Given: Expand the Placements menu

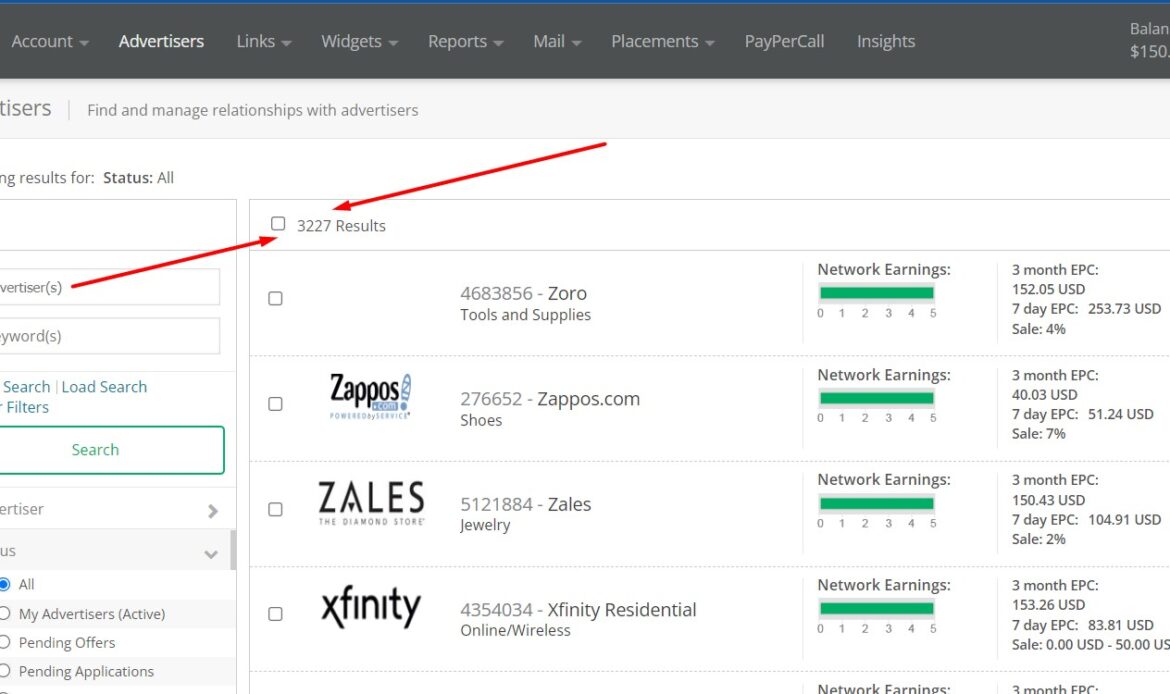Looking at the screenshot, I should pos(663,42).
